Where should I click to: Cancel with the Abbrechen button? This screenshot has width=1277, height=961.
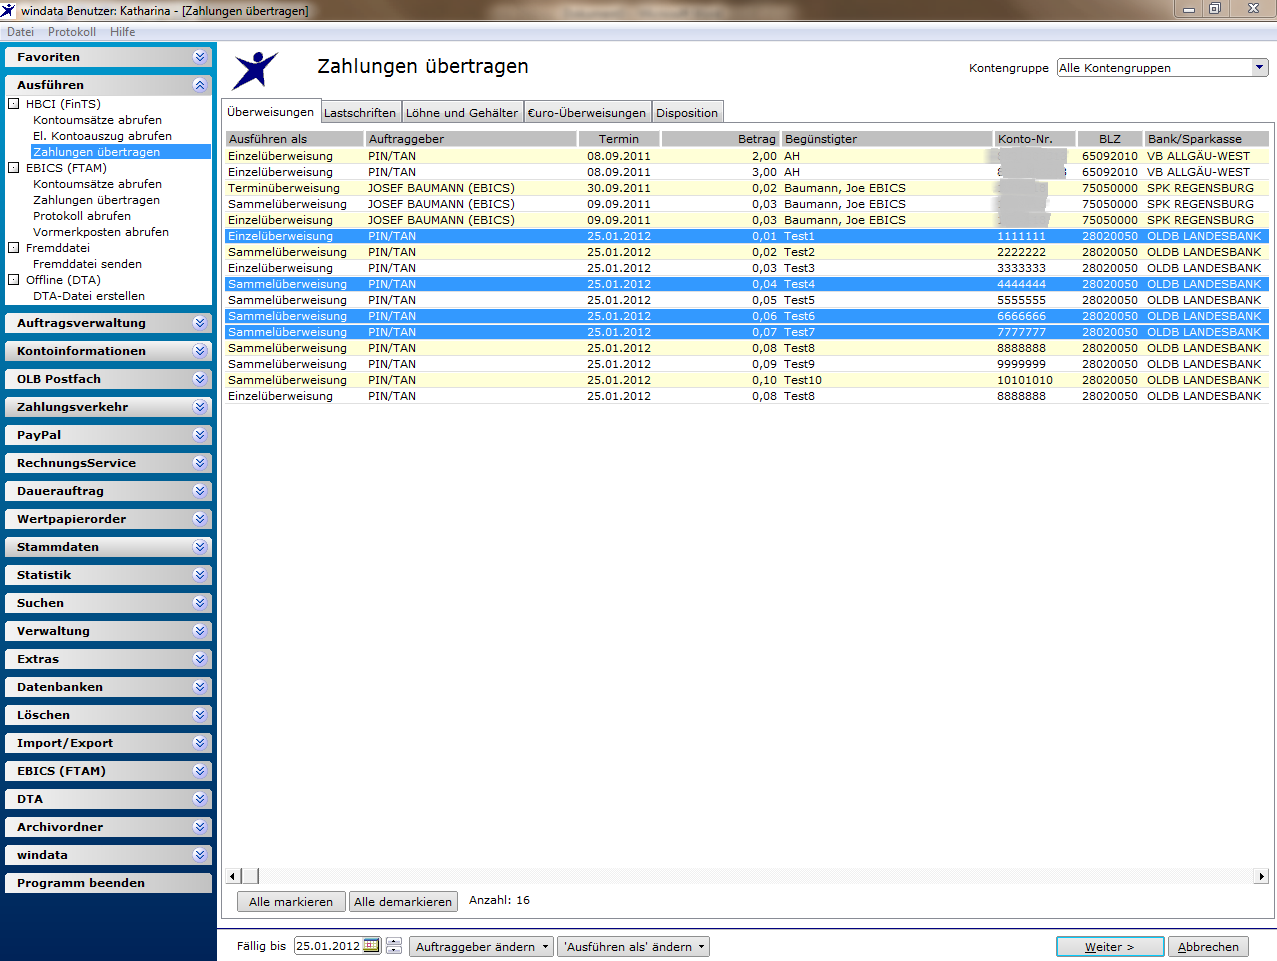click(x=1208, y=947)
